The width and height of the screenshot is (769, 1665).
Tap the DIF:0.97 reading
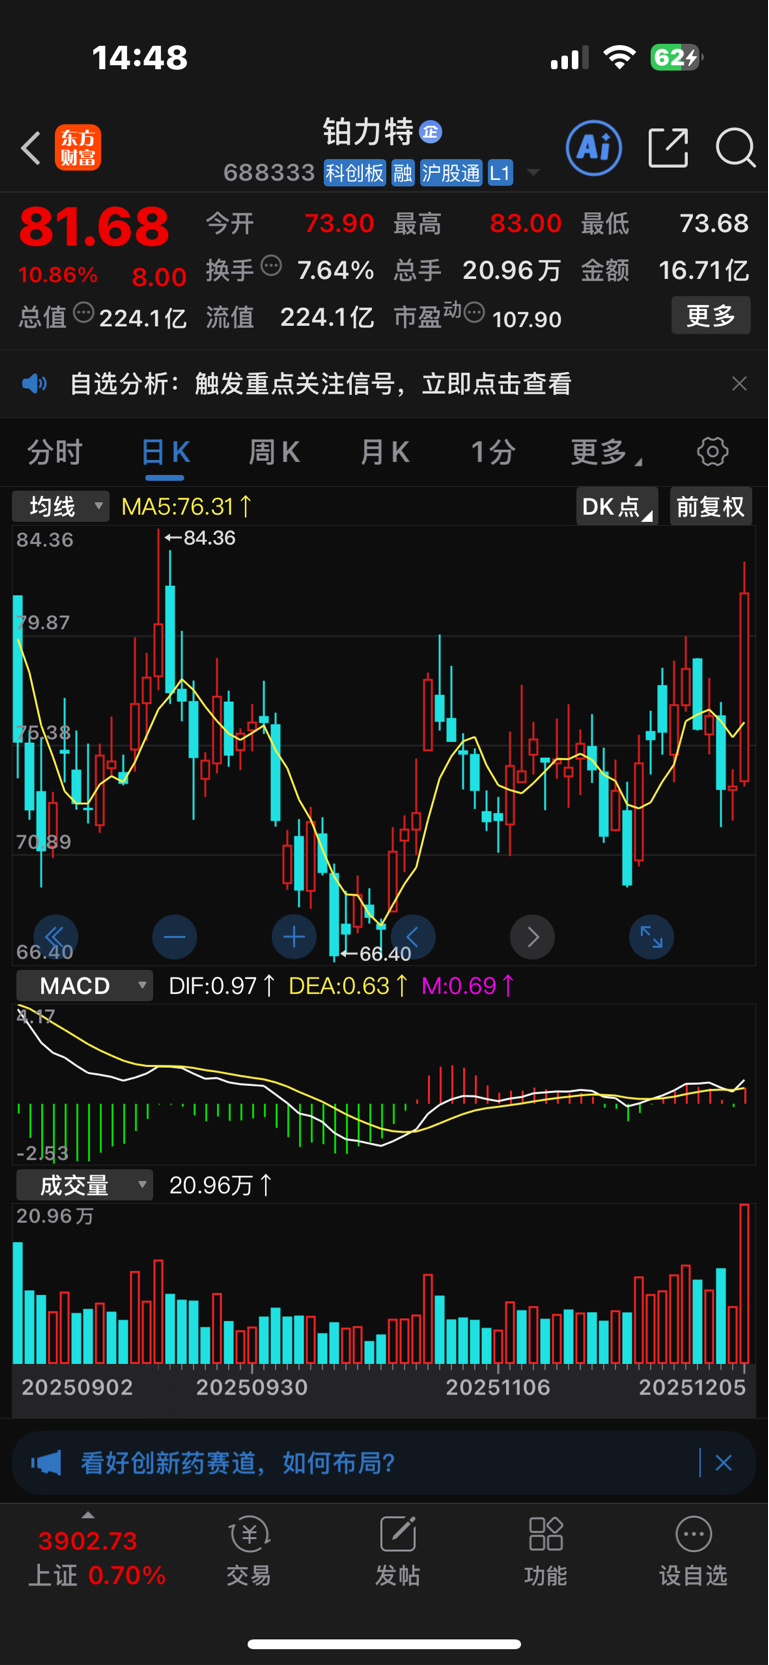(x=222, y=986)
